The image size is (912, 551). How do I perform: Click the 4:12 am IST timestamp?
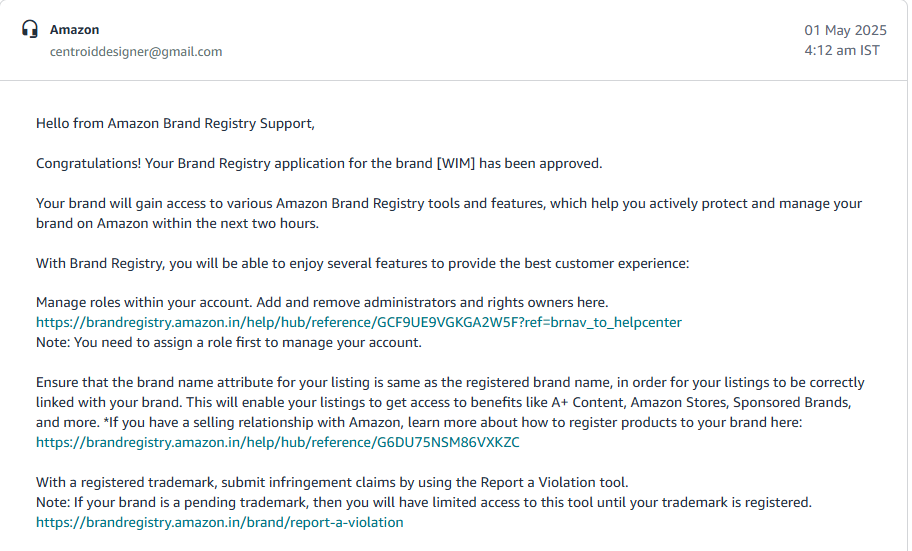[842, 51]
